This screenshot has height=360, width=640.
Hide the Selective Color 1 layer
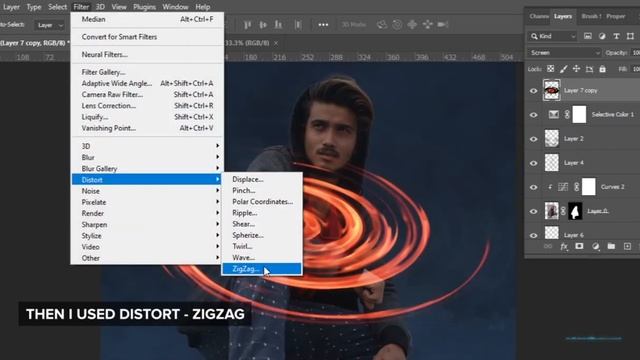click(x=533, y=115)
